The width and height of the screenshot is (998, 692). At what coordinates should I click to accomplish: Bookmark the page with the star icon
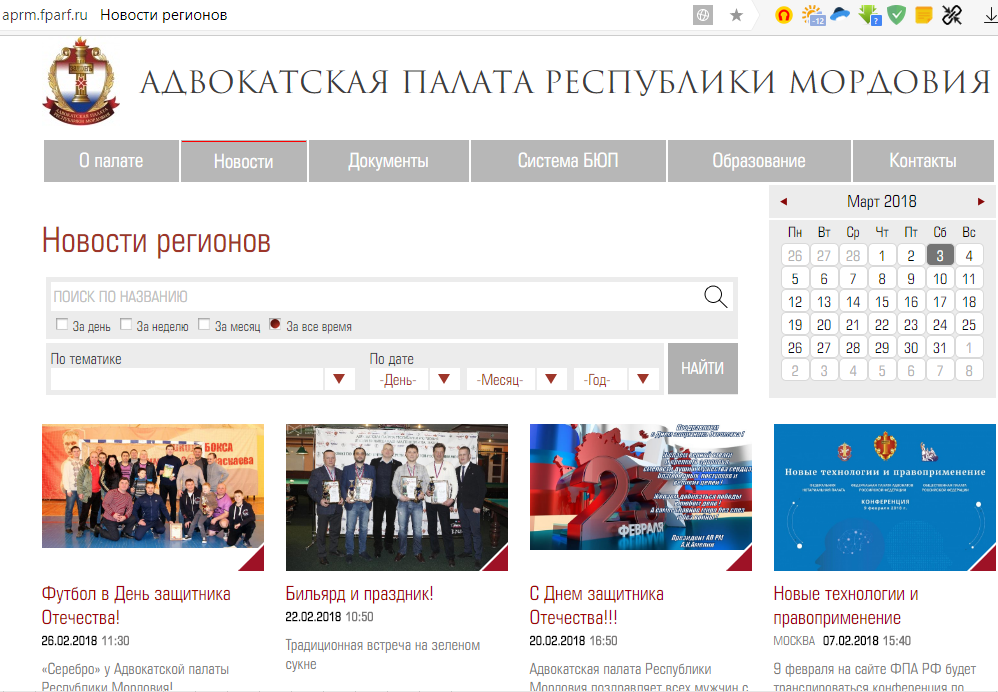coord(736,15)
